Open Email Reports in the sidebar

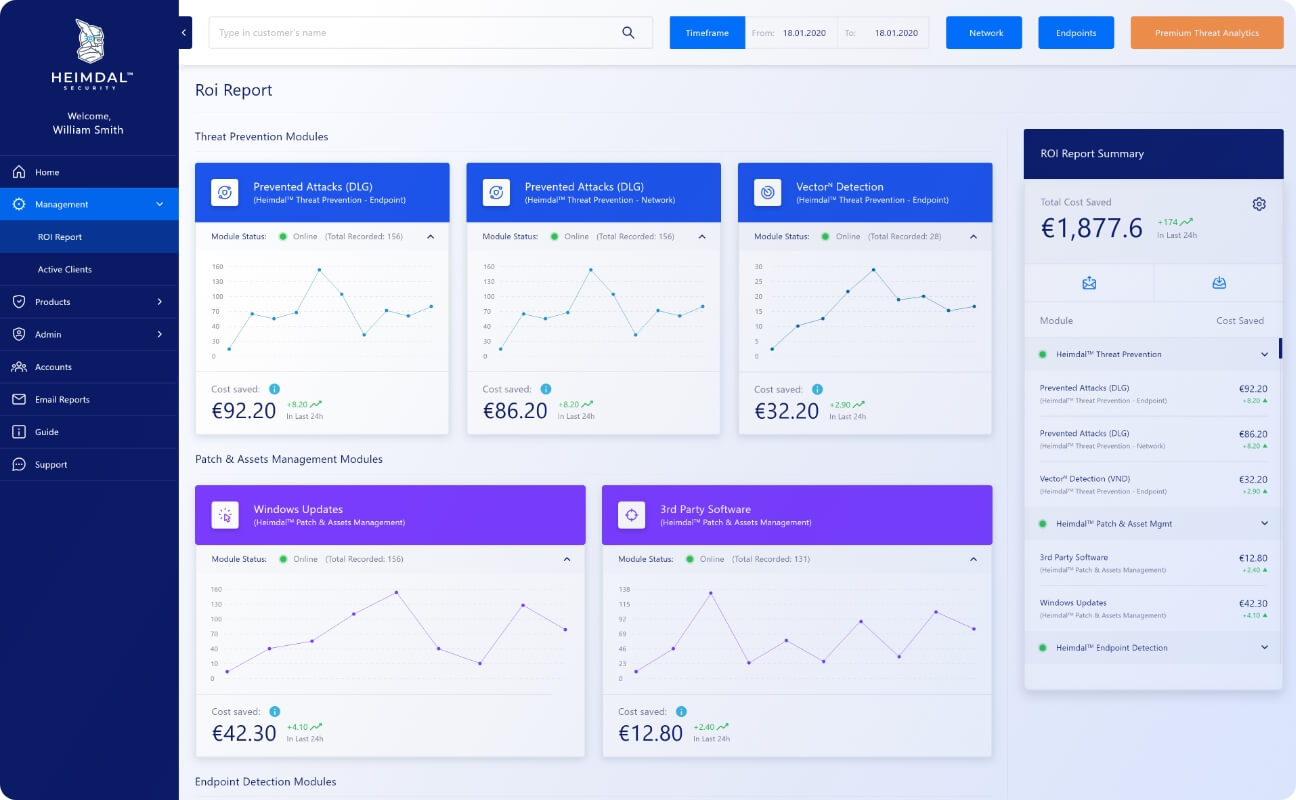click(x=89, y=399)
